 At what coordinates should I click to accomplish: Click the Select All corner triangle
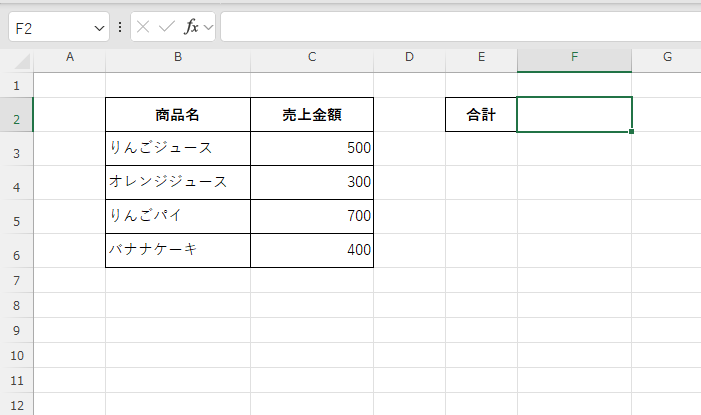point(22,61)
